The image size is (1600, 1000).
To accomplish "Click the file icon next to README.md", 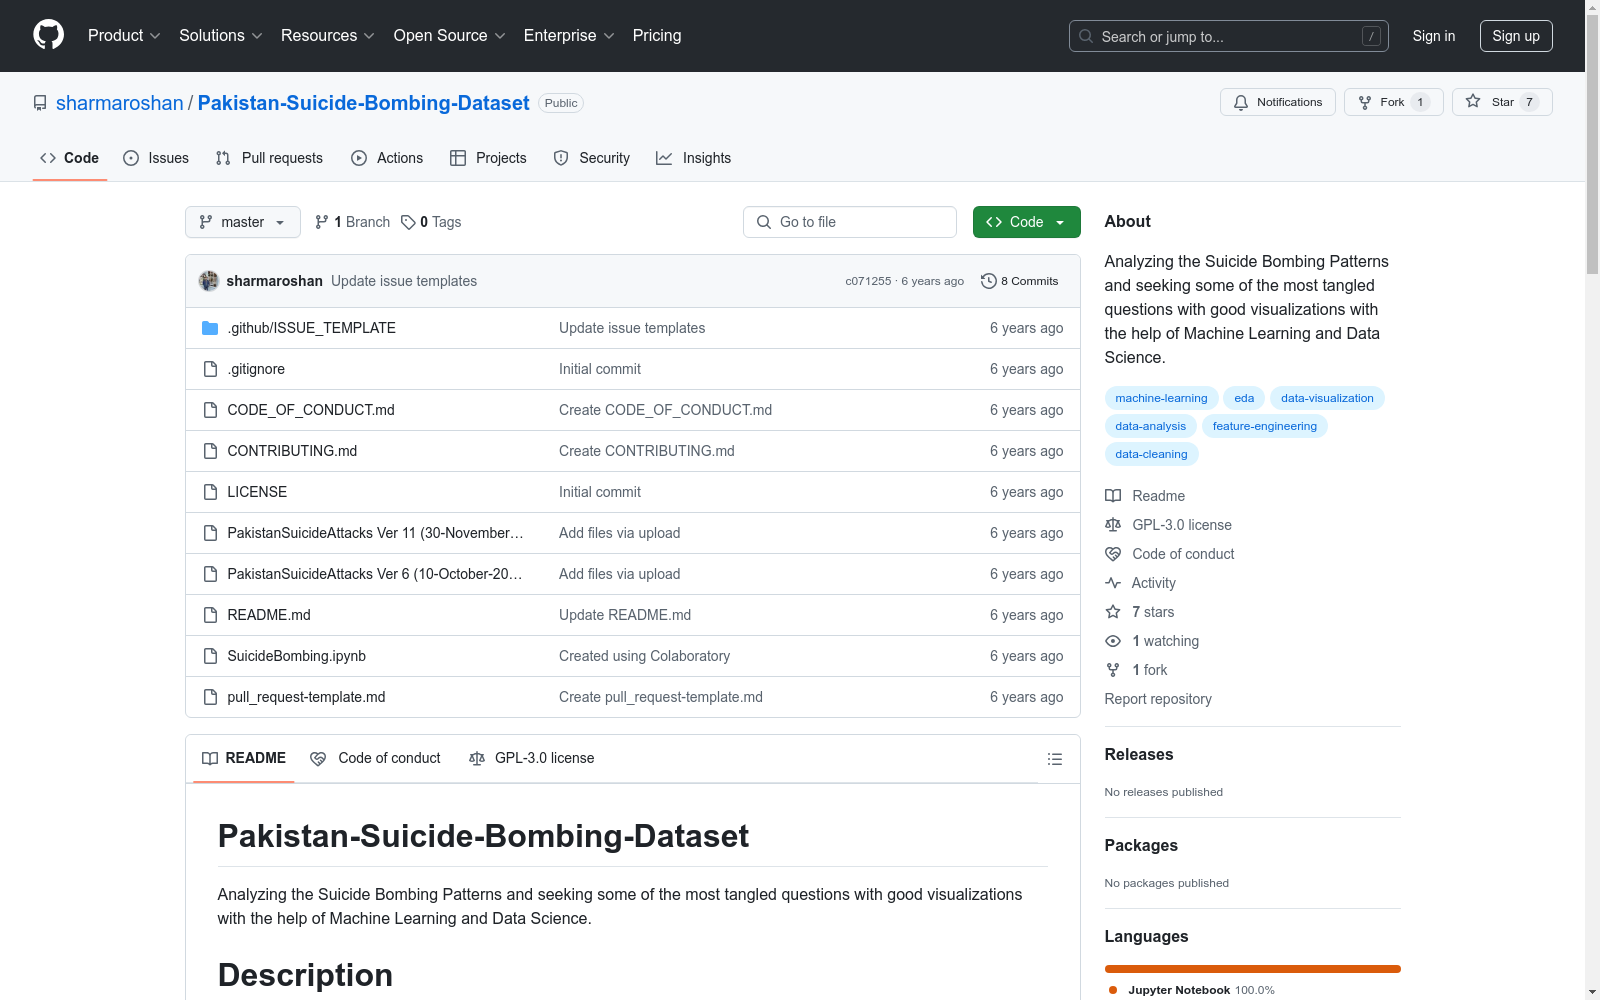I will [x=210, y=615].
